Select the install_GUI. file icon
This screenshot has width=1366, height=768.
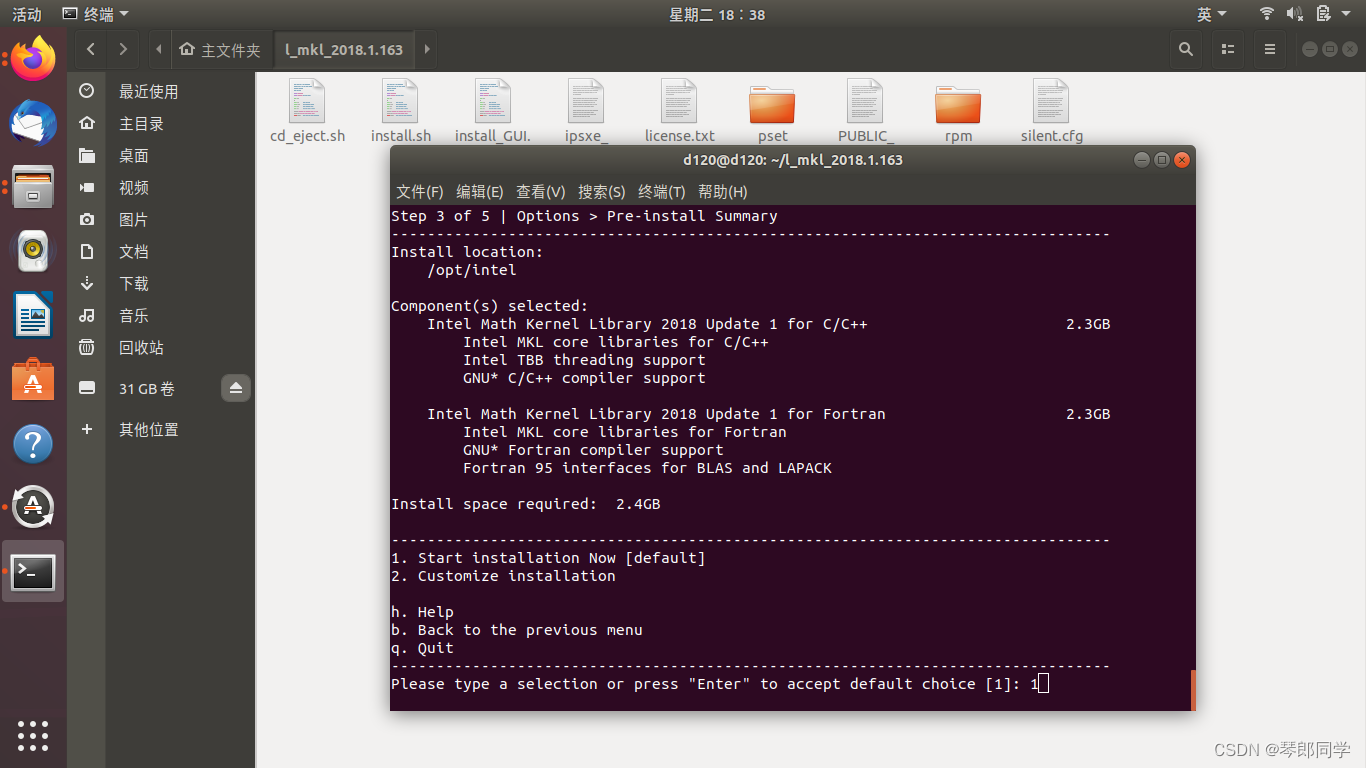click(x=493, y=101)
